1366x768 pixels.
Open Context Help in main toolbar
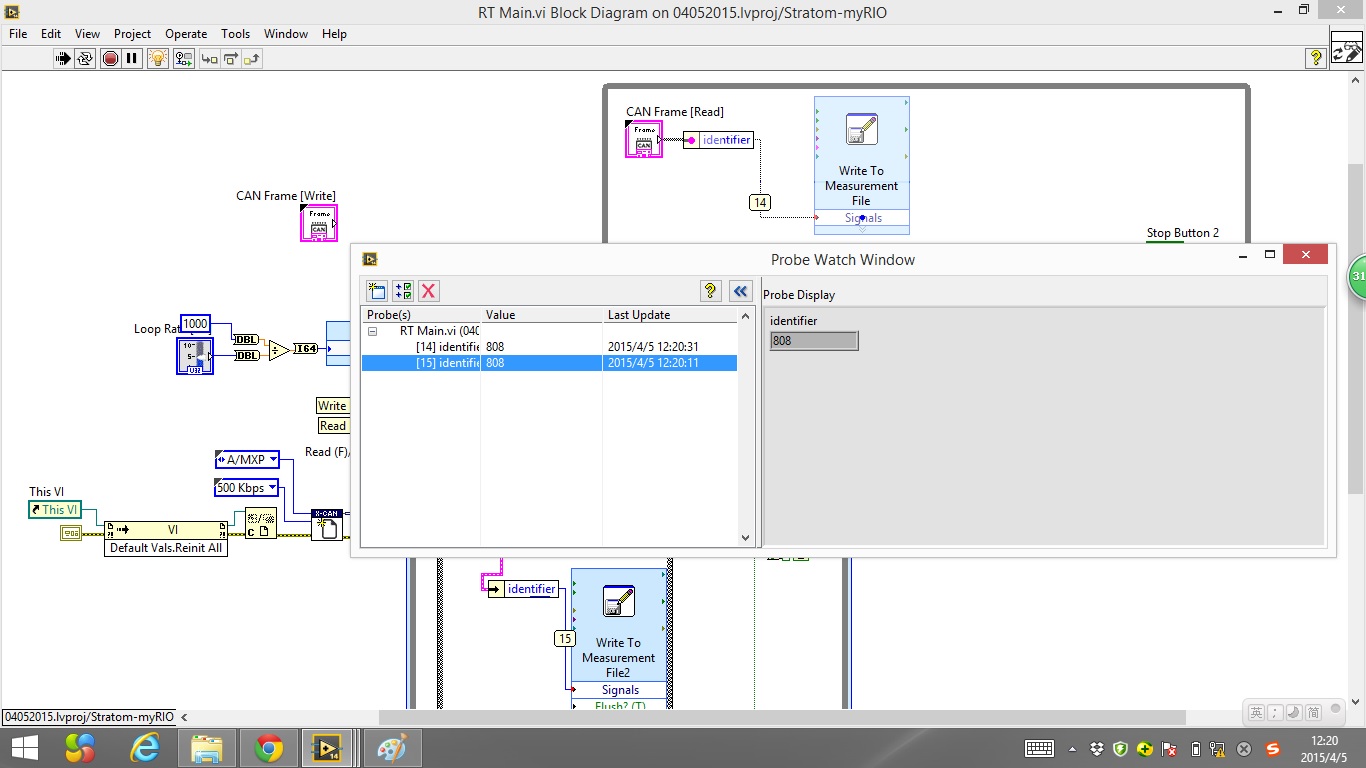pos(1316,59)
